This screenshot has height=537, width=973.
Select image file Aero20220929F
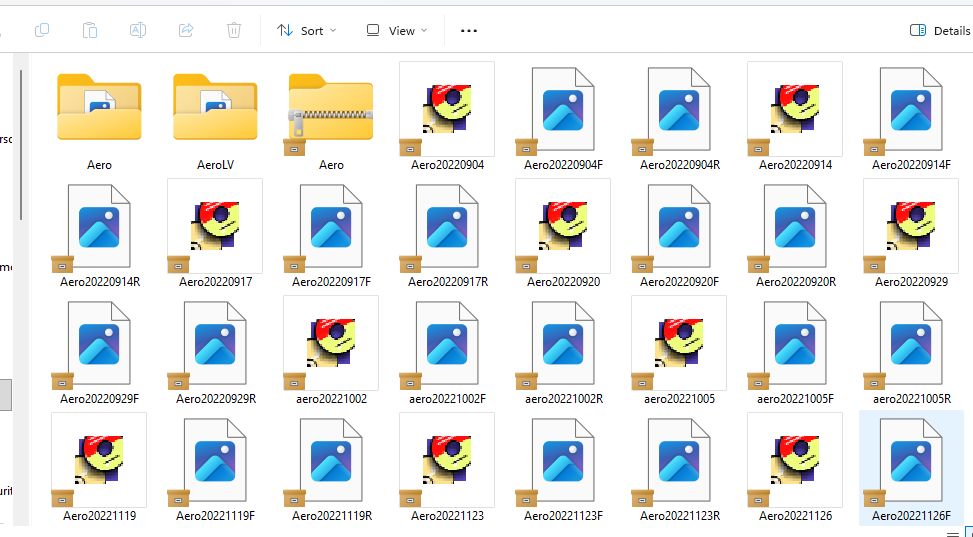99,351
